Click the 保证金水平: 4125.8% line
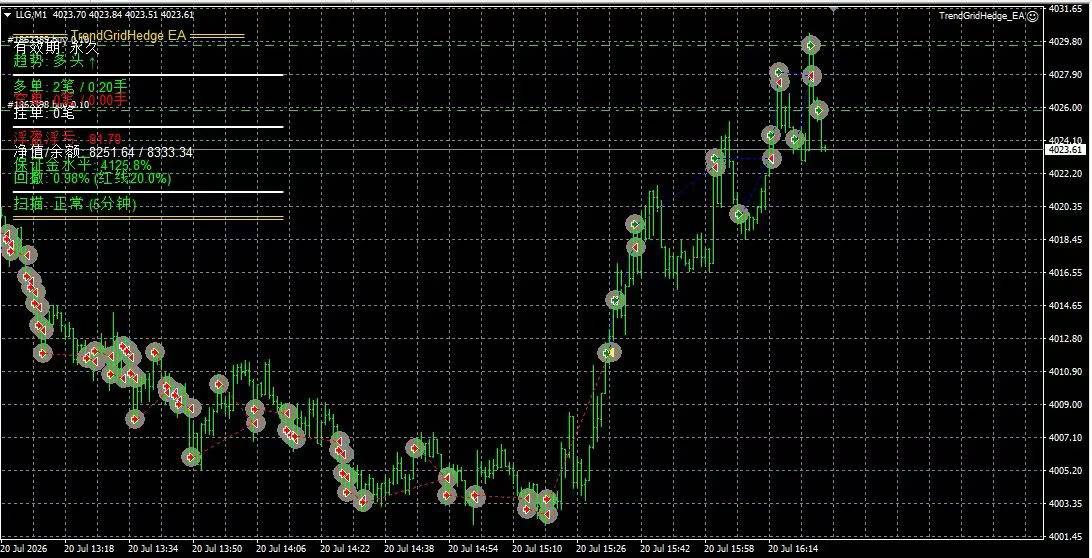 point(82,166)
